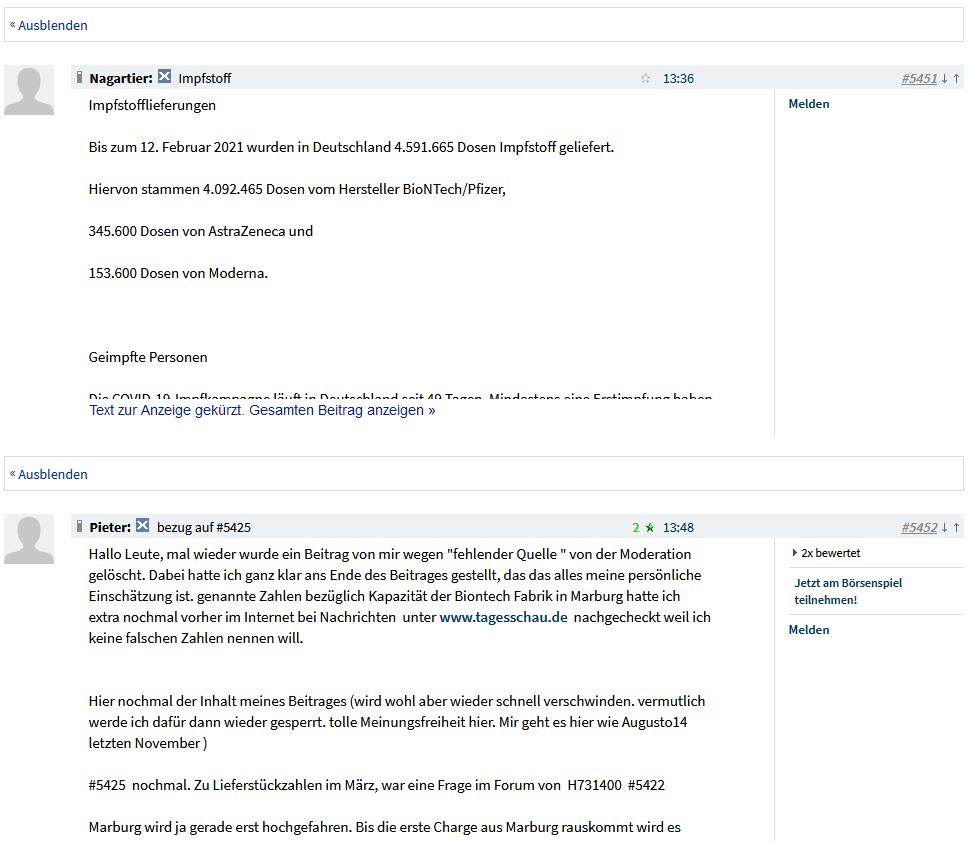This screenshot has height=841, width=973.
Task: Open www.tagesschau.de link in Pieter's post
Action: tap(503, 617)
